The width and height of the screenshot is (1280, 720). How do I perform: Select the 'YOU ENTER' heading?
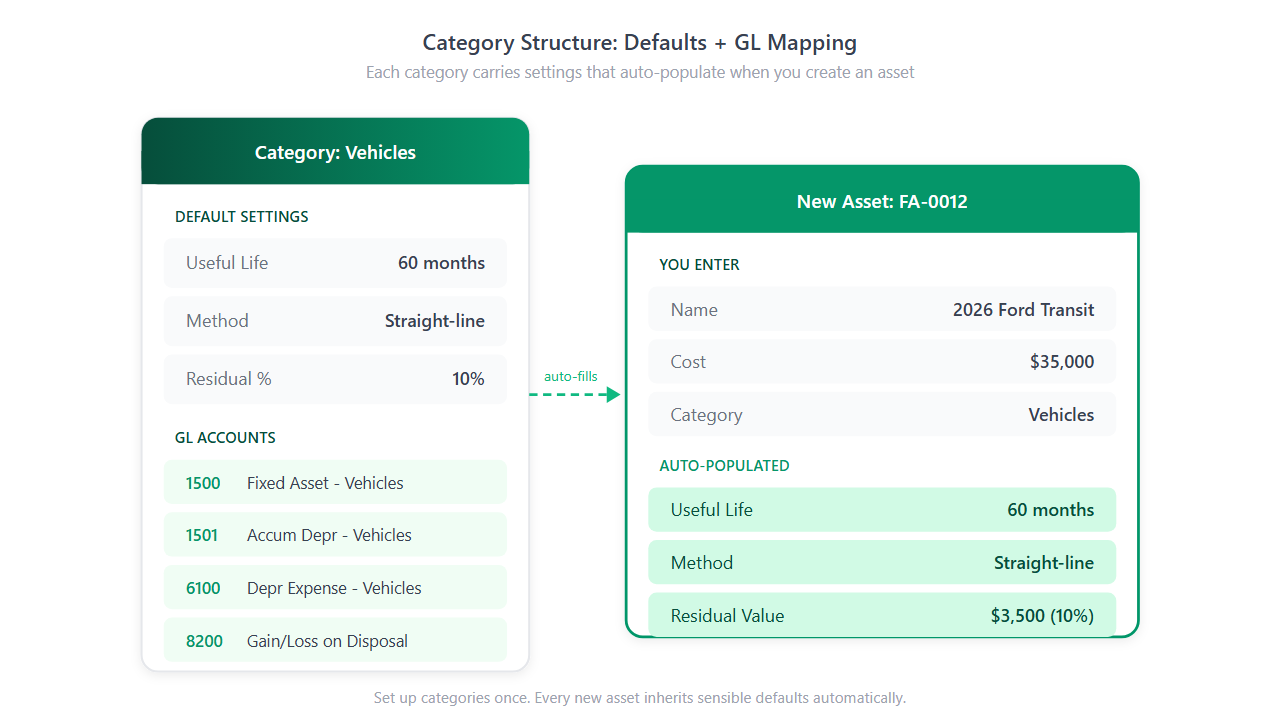[x=699, y=265]
